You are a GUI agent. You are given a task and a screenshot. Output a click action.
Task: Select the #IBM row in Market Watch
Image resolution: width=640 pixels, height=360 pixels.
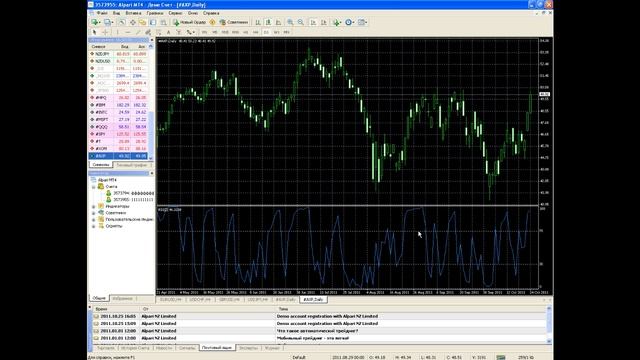[x=118, y=105]
